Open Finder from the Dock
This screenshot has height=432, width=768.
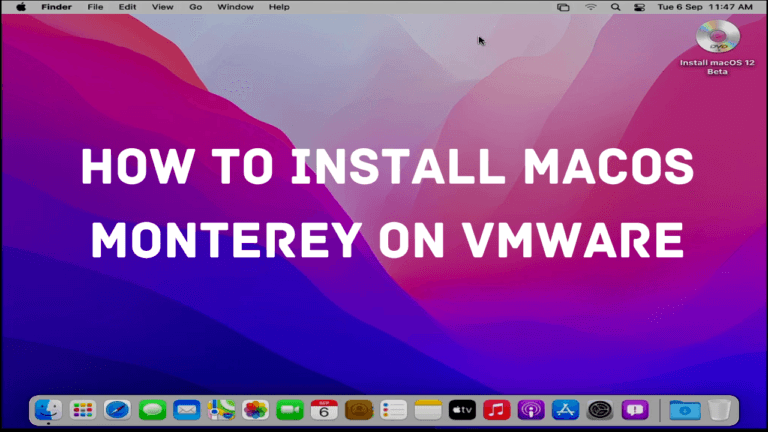48,410
